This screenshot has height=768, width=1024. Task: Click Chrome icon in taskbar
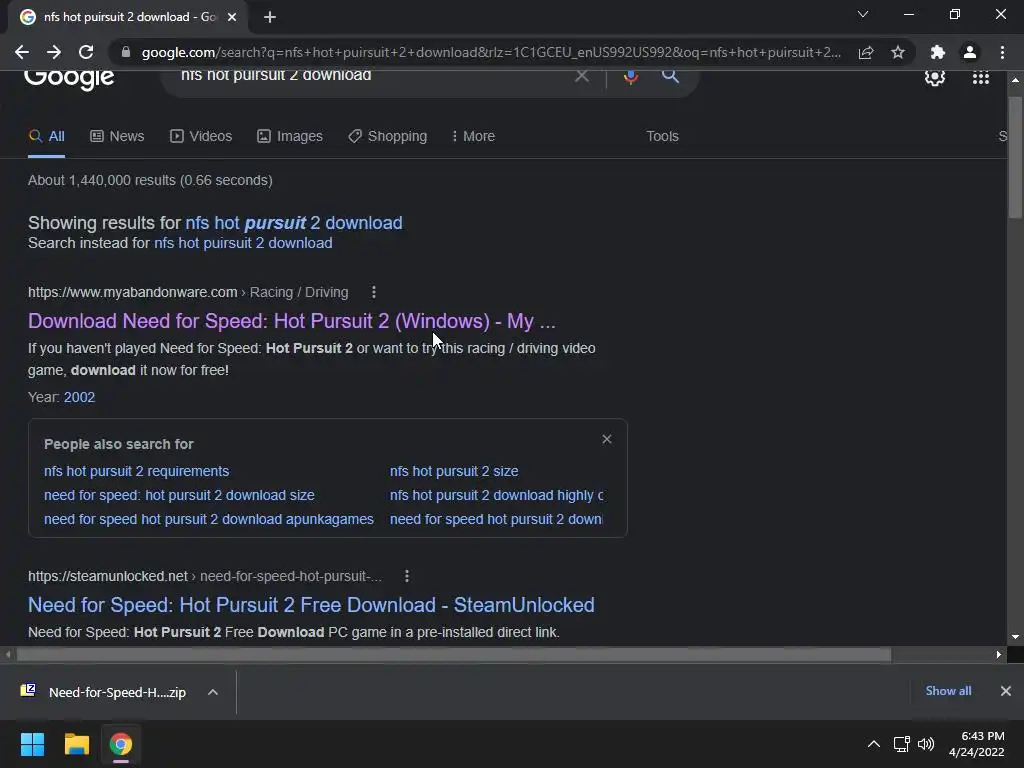[x=121, y=744]
